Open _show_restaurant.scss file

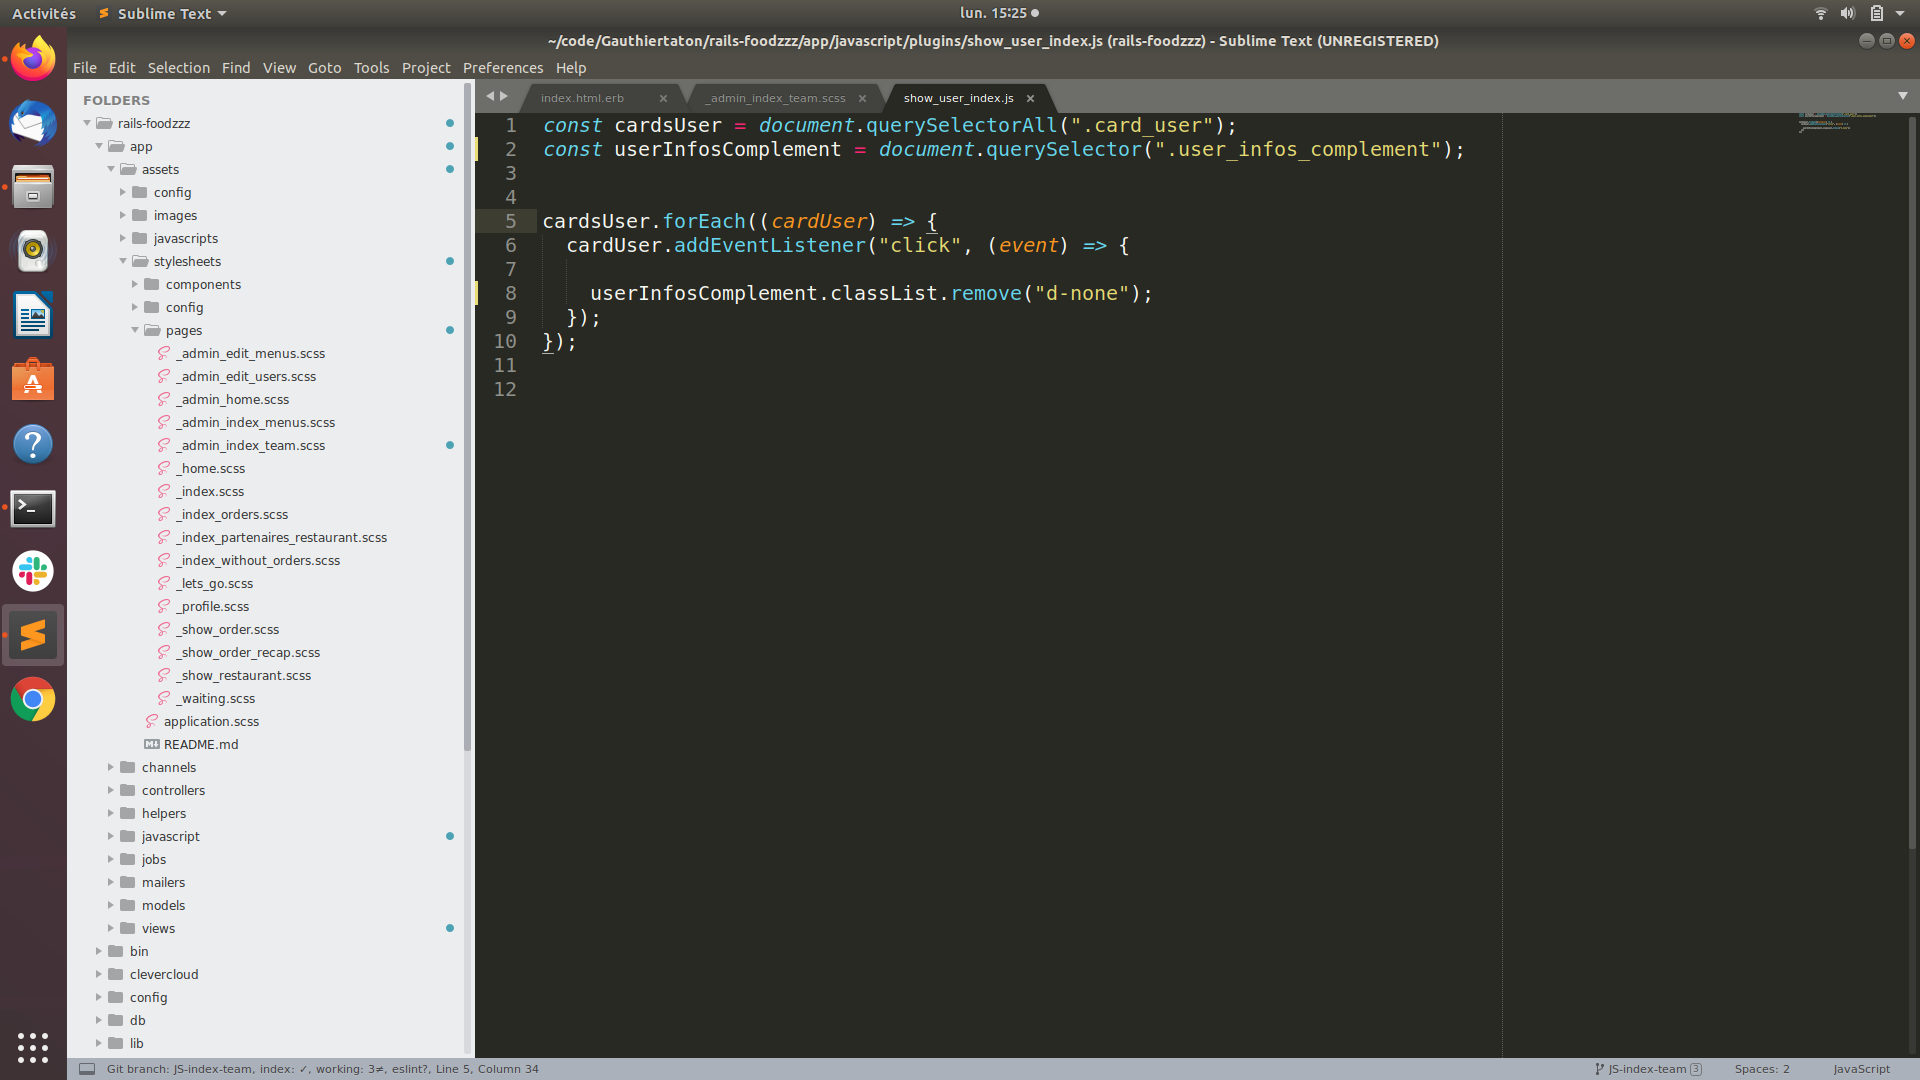click(x=244, y=675)
